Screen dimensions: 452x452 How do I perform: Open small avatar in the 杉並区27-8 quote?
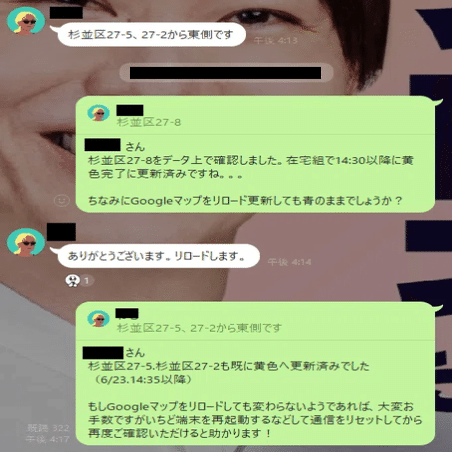[x=98, y=113]
